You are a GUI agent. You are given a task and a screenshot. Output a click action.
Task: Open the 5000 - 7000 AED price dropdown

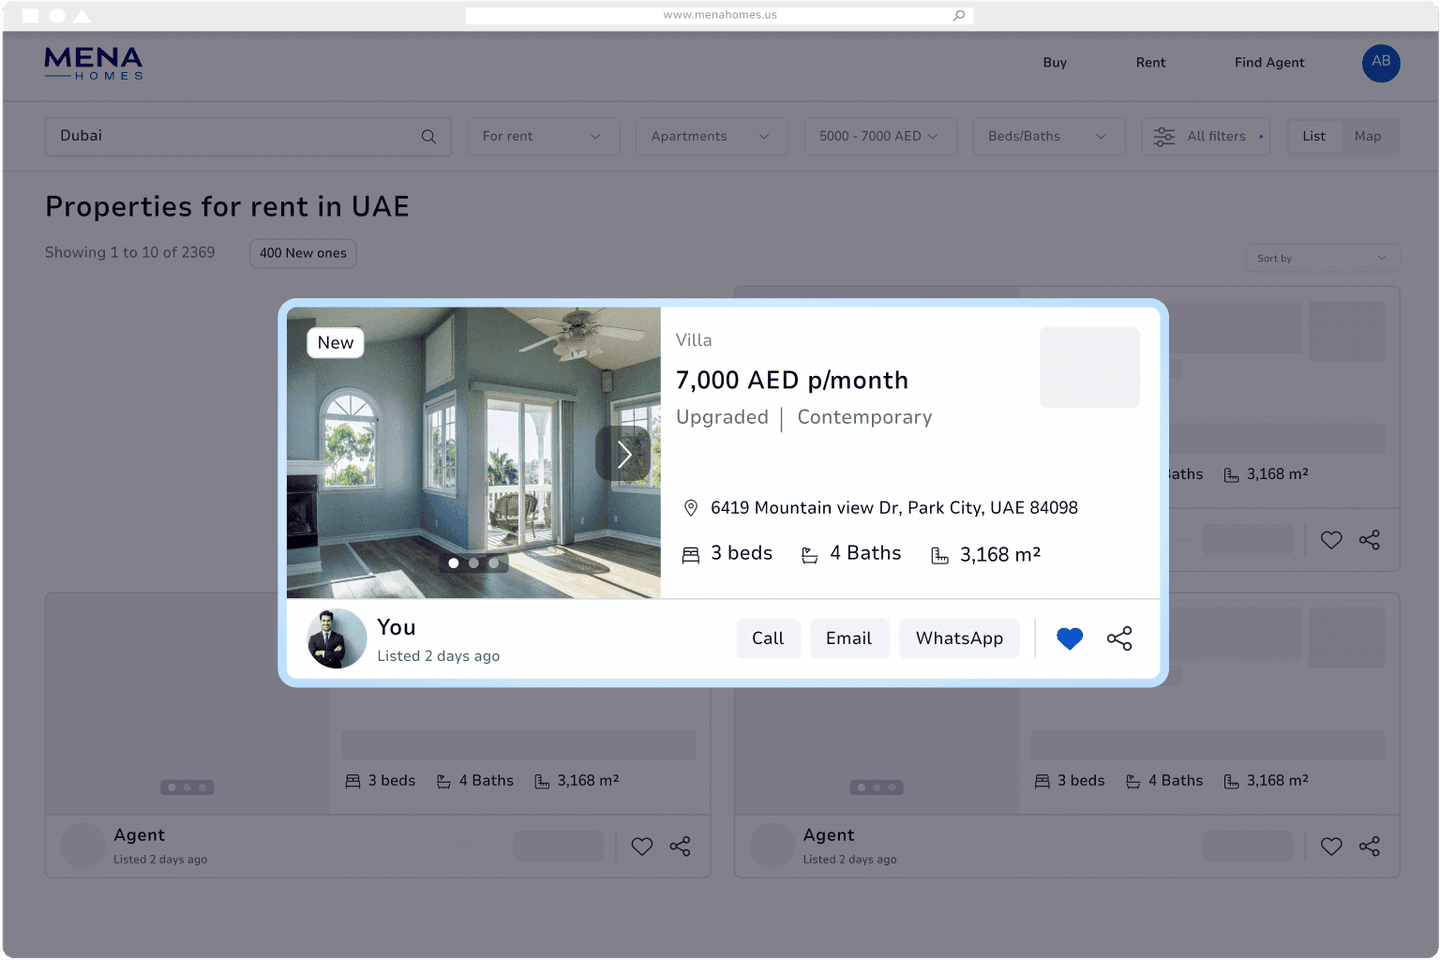[880, 137]
